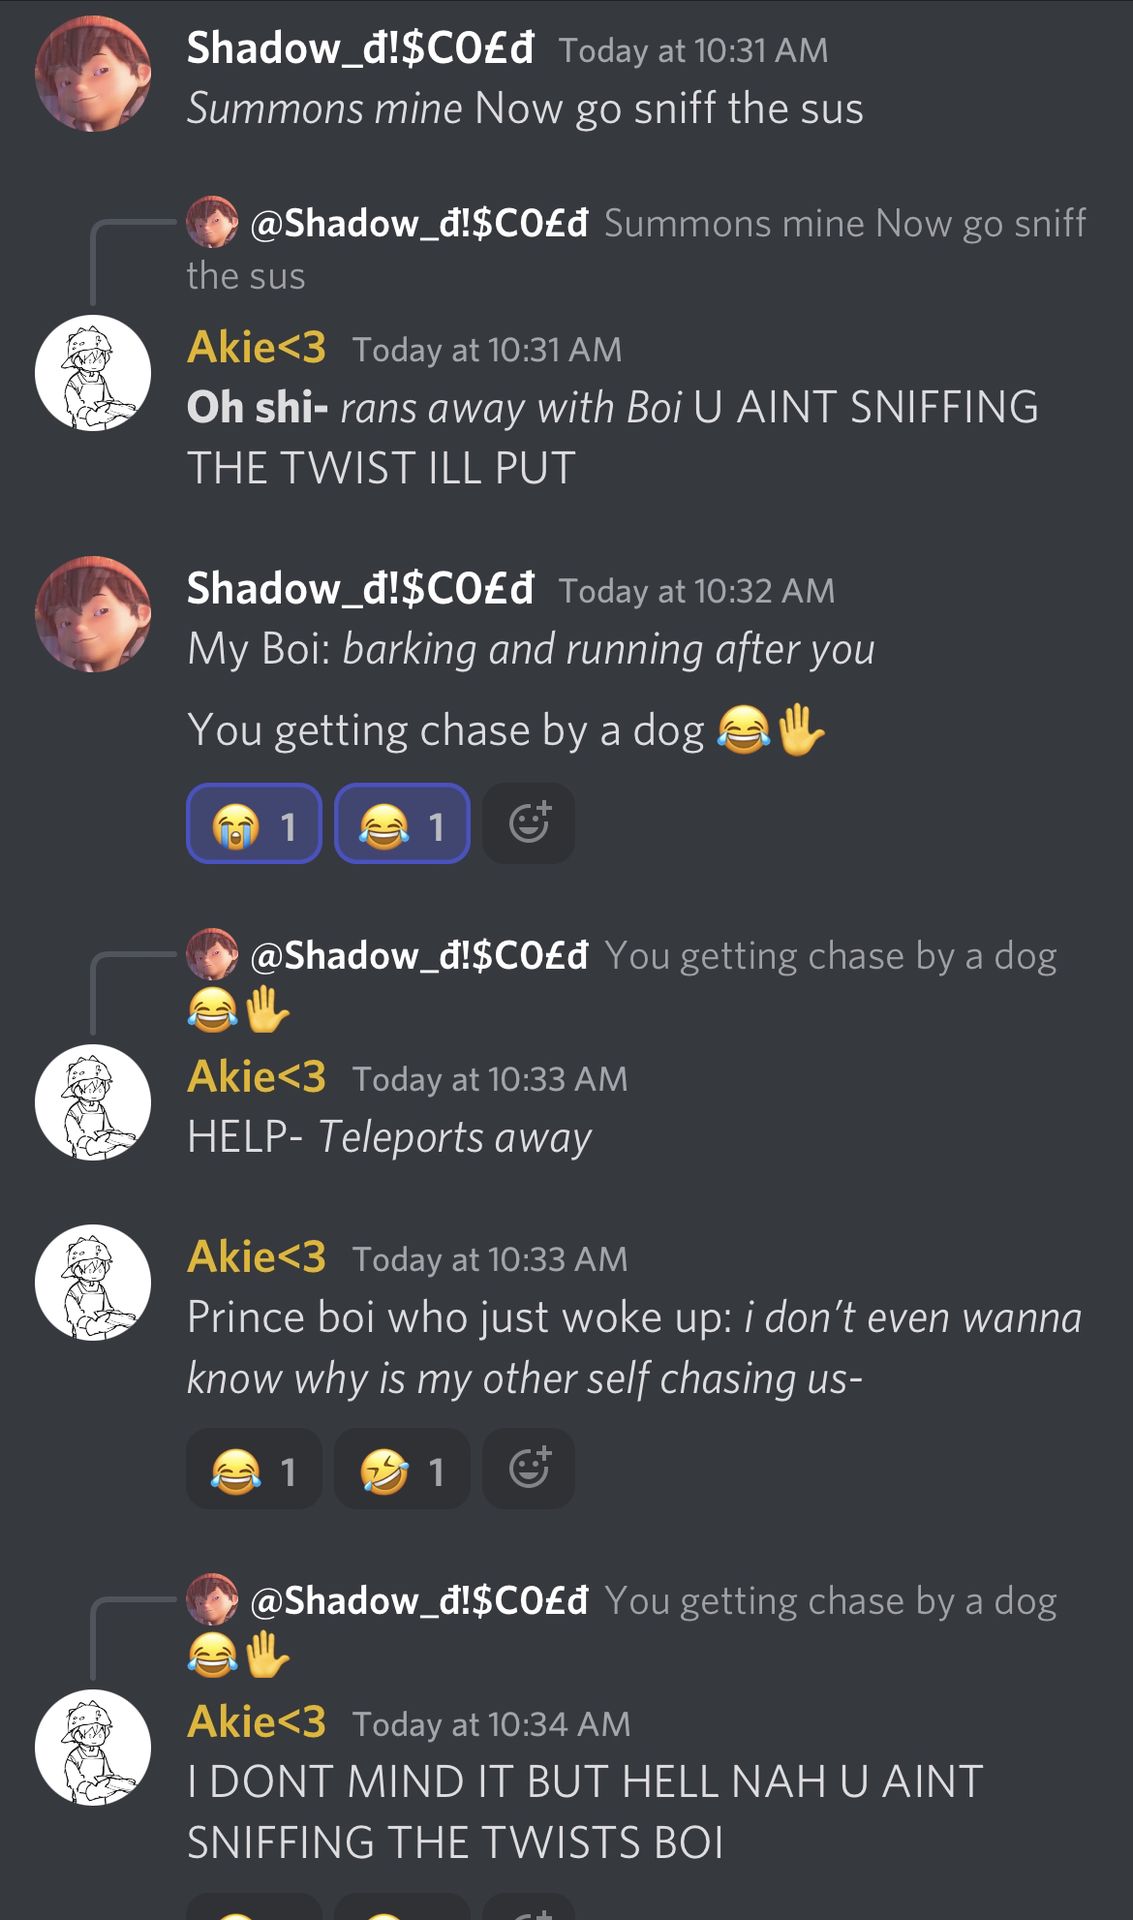1133x1920 pixels.
Task: Toggle the crying face reaction on Shadow's message
Action: tap(254, 823)
